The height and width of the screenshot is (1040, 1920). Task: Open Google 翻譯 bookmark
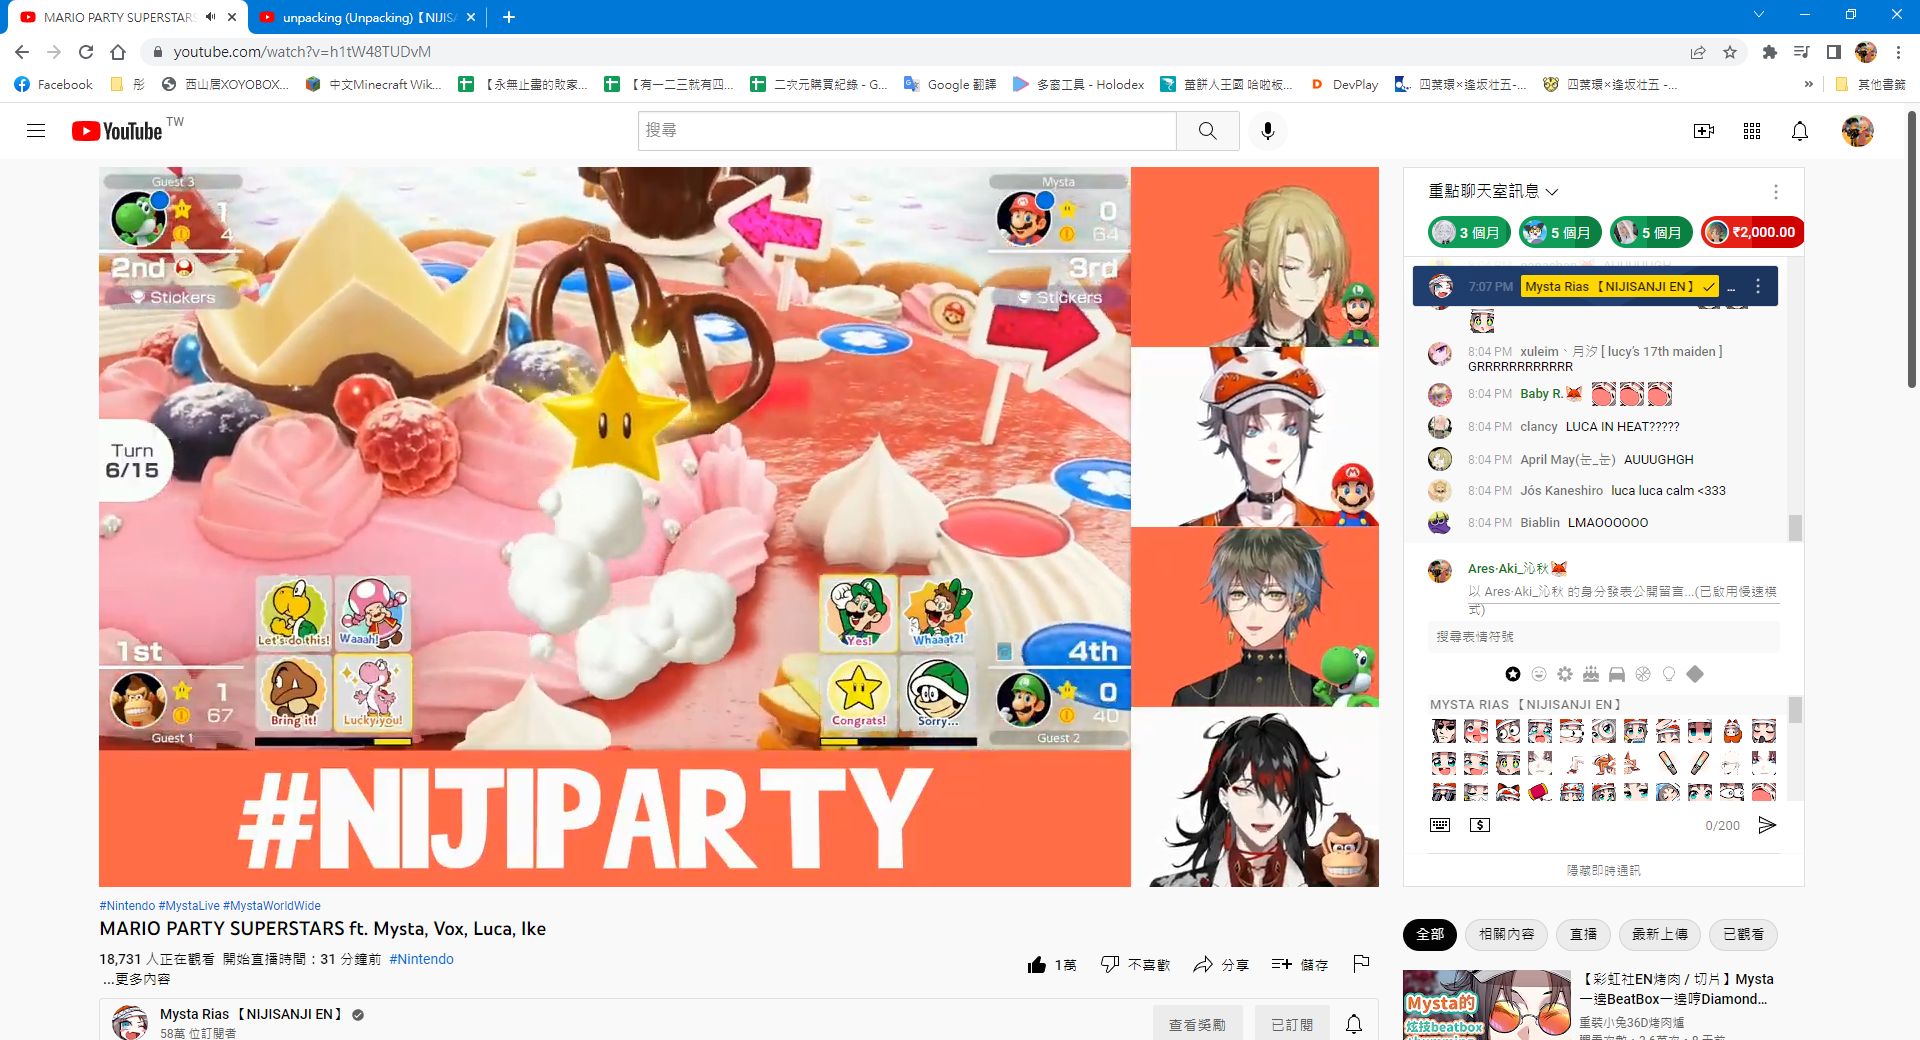950,85
